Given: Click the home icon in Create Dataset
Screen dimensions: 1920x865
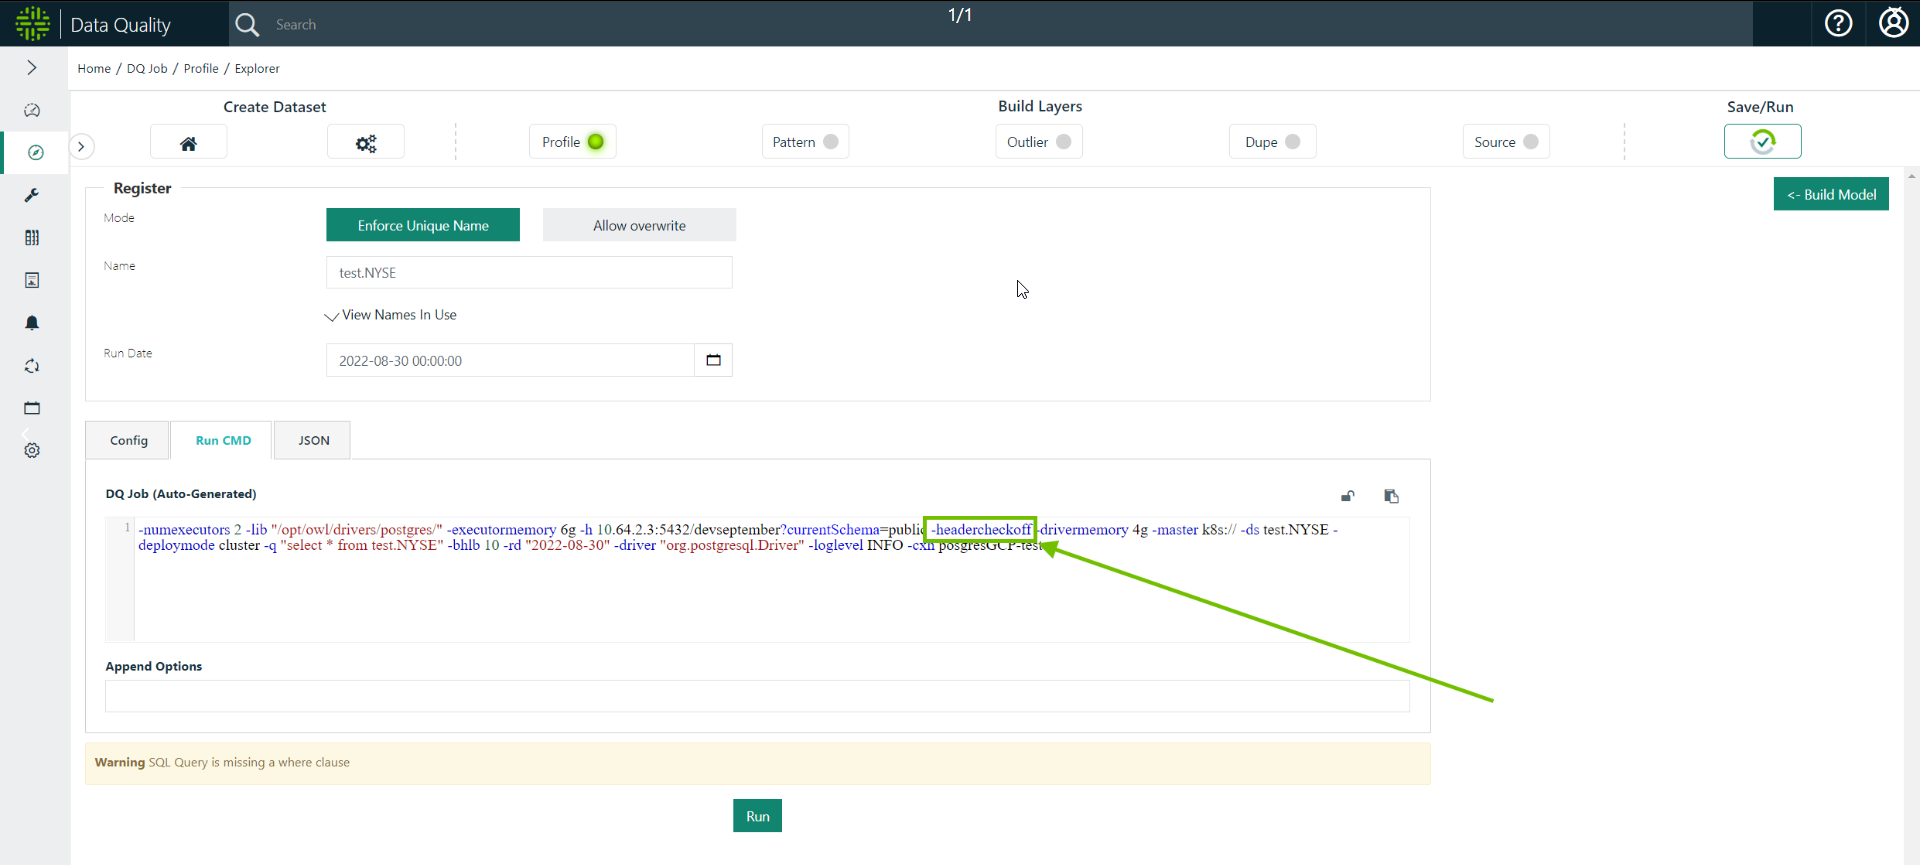Looking at the screenshot, I should pos(188,143).
